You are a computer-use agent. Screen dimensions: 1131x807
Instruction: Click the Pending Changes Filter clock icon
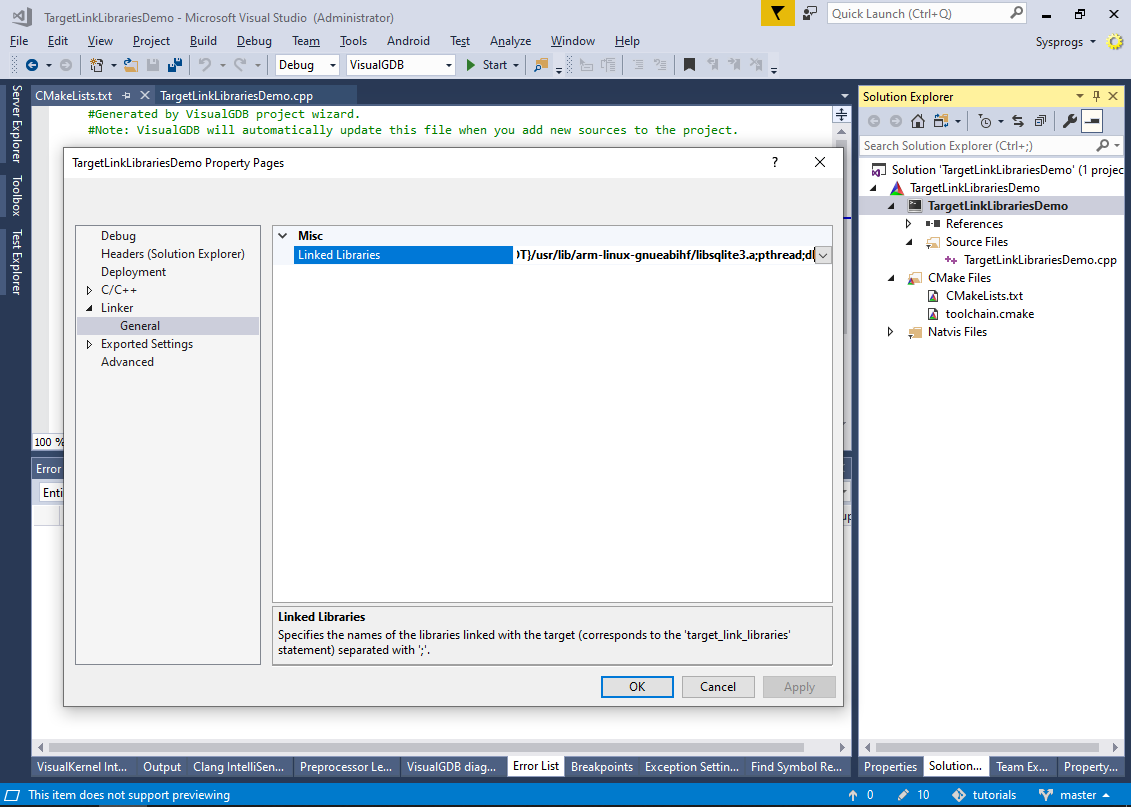tap(985, 121)
